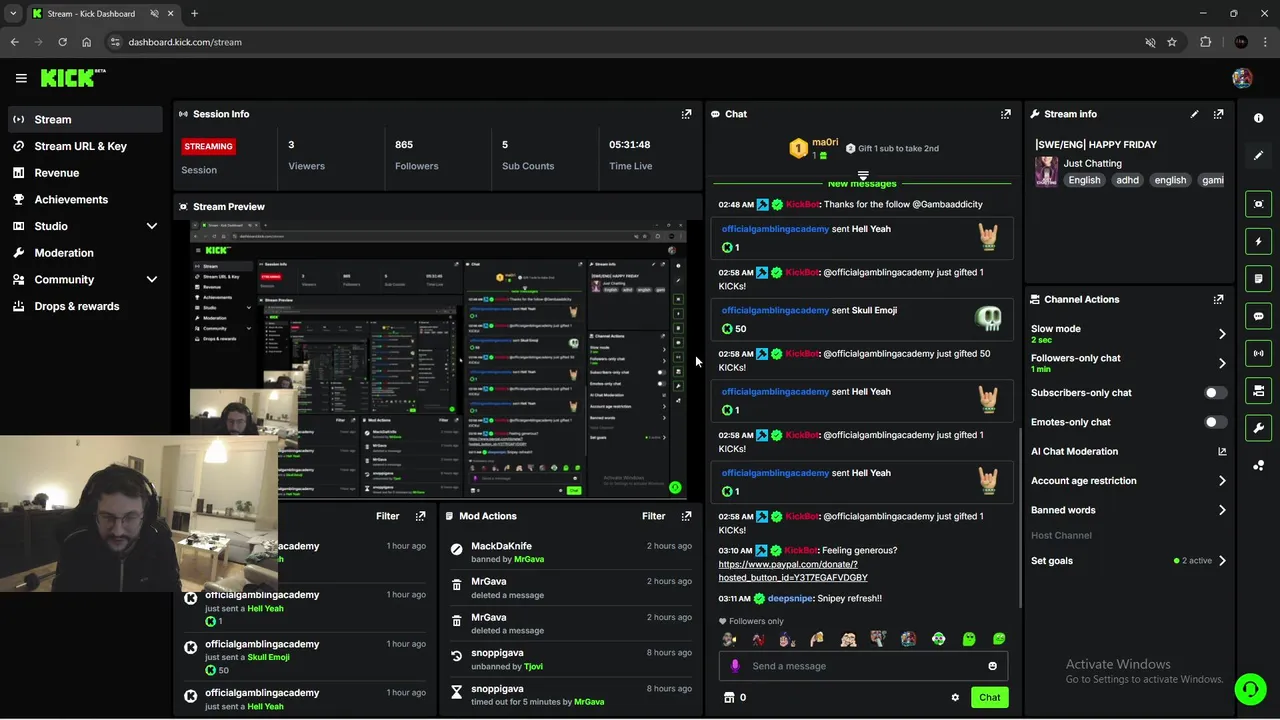Focus the Send a message field
This screenshot has height=720, width=1280.
tap(863, 666)
